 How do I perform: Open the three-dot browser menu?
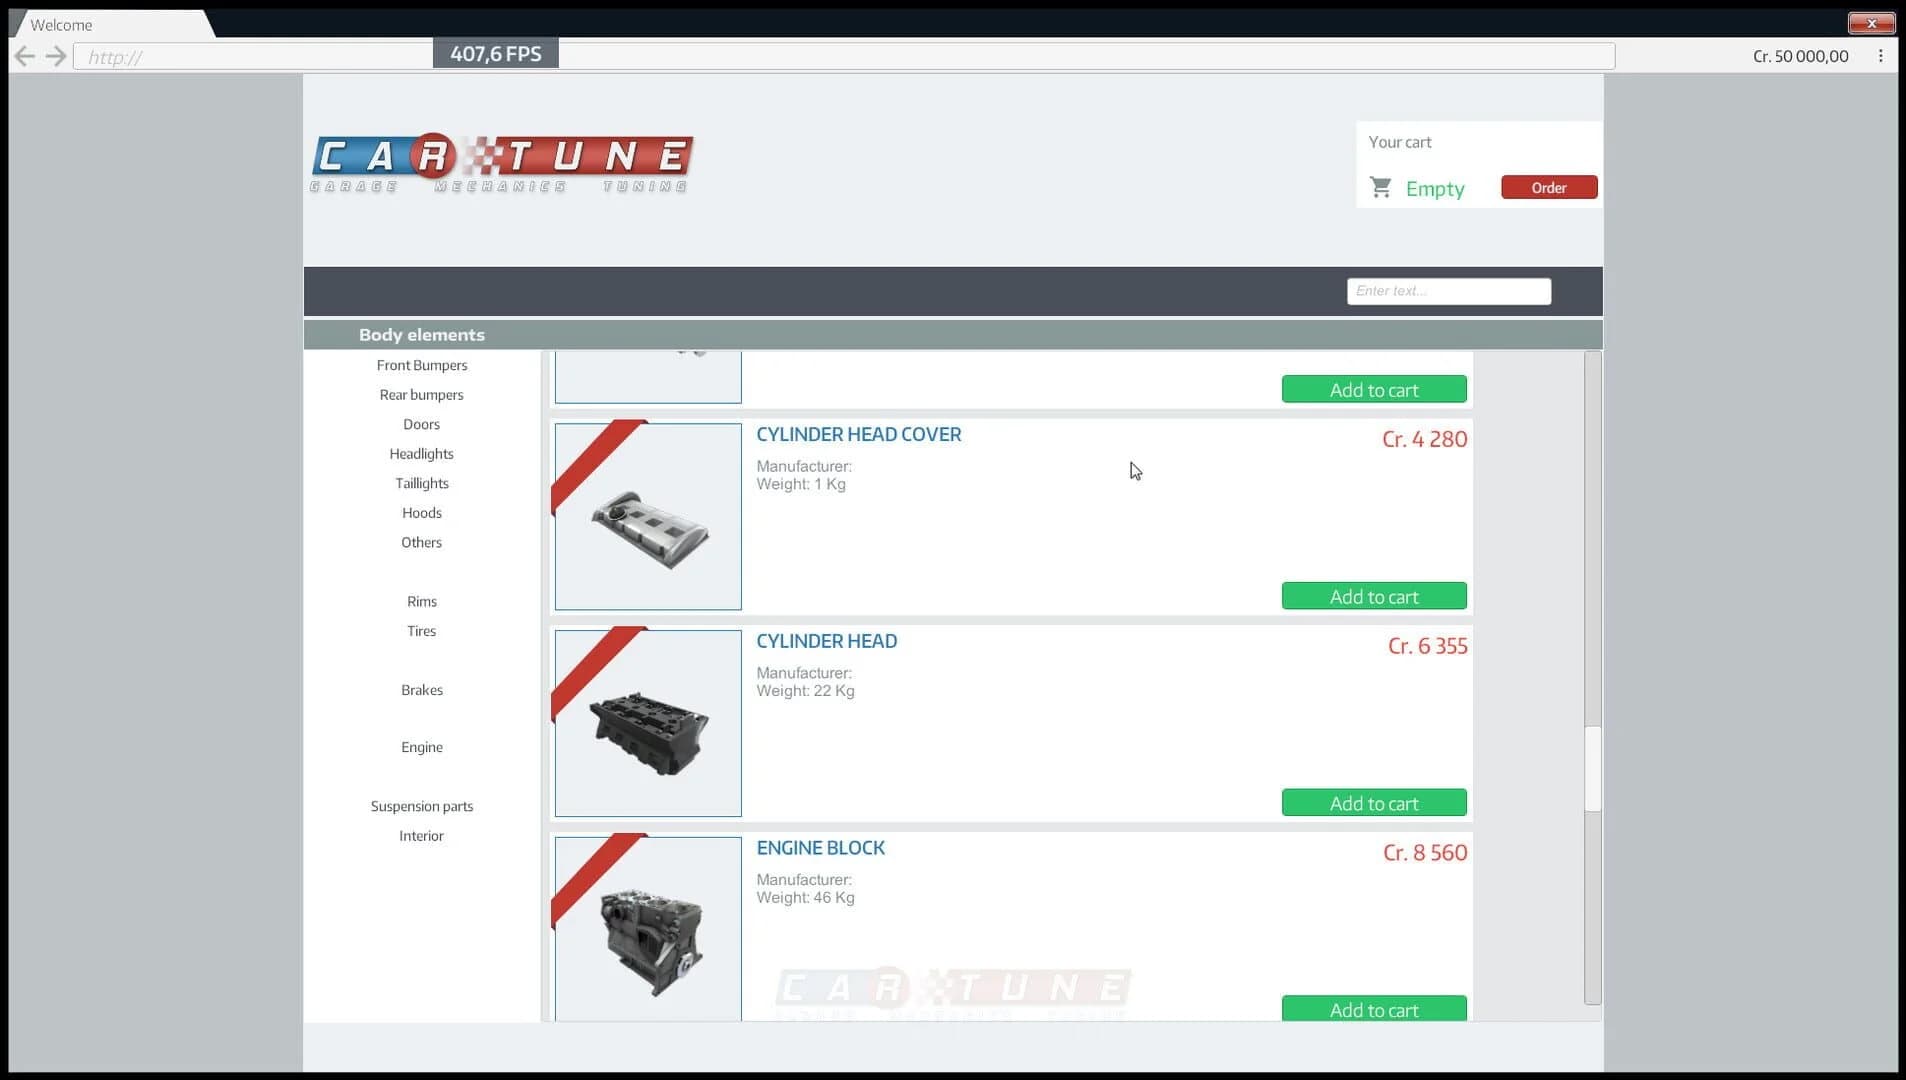point(1880,56)
